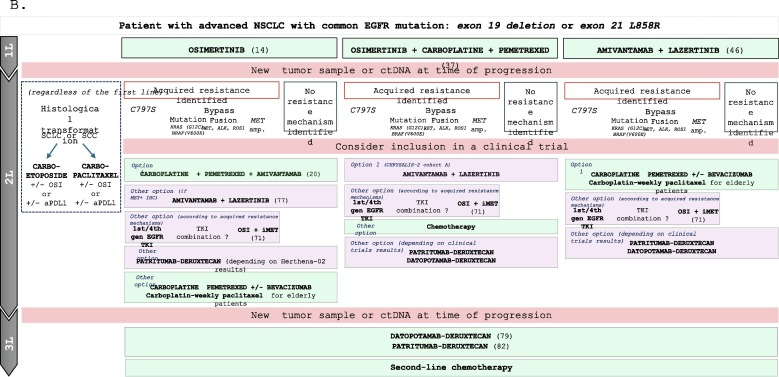The width and height of the screenshot is (779, 377).
Task: Select the 'AMIVANTAMAB + LAZERTINIB (46)' first-line box
Action: (671, 49)
